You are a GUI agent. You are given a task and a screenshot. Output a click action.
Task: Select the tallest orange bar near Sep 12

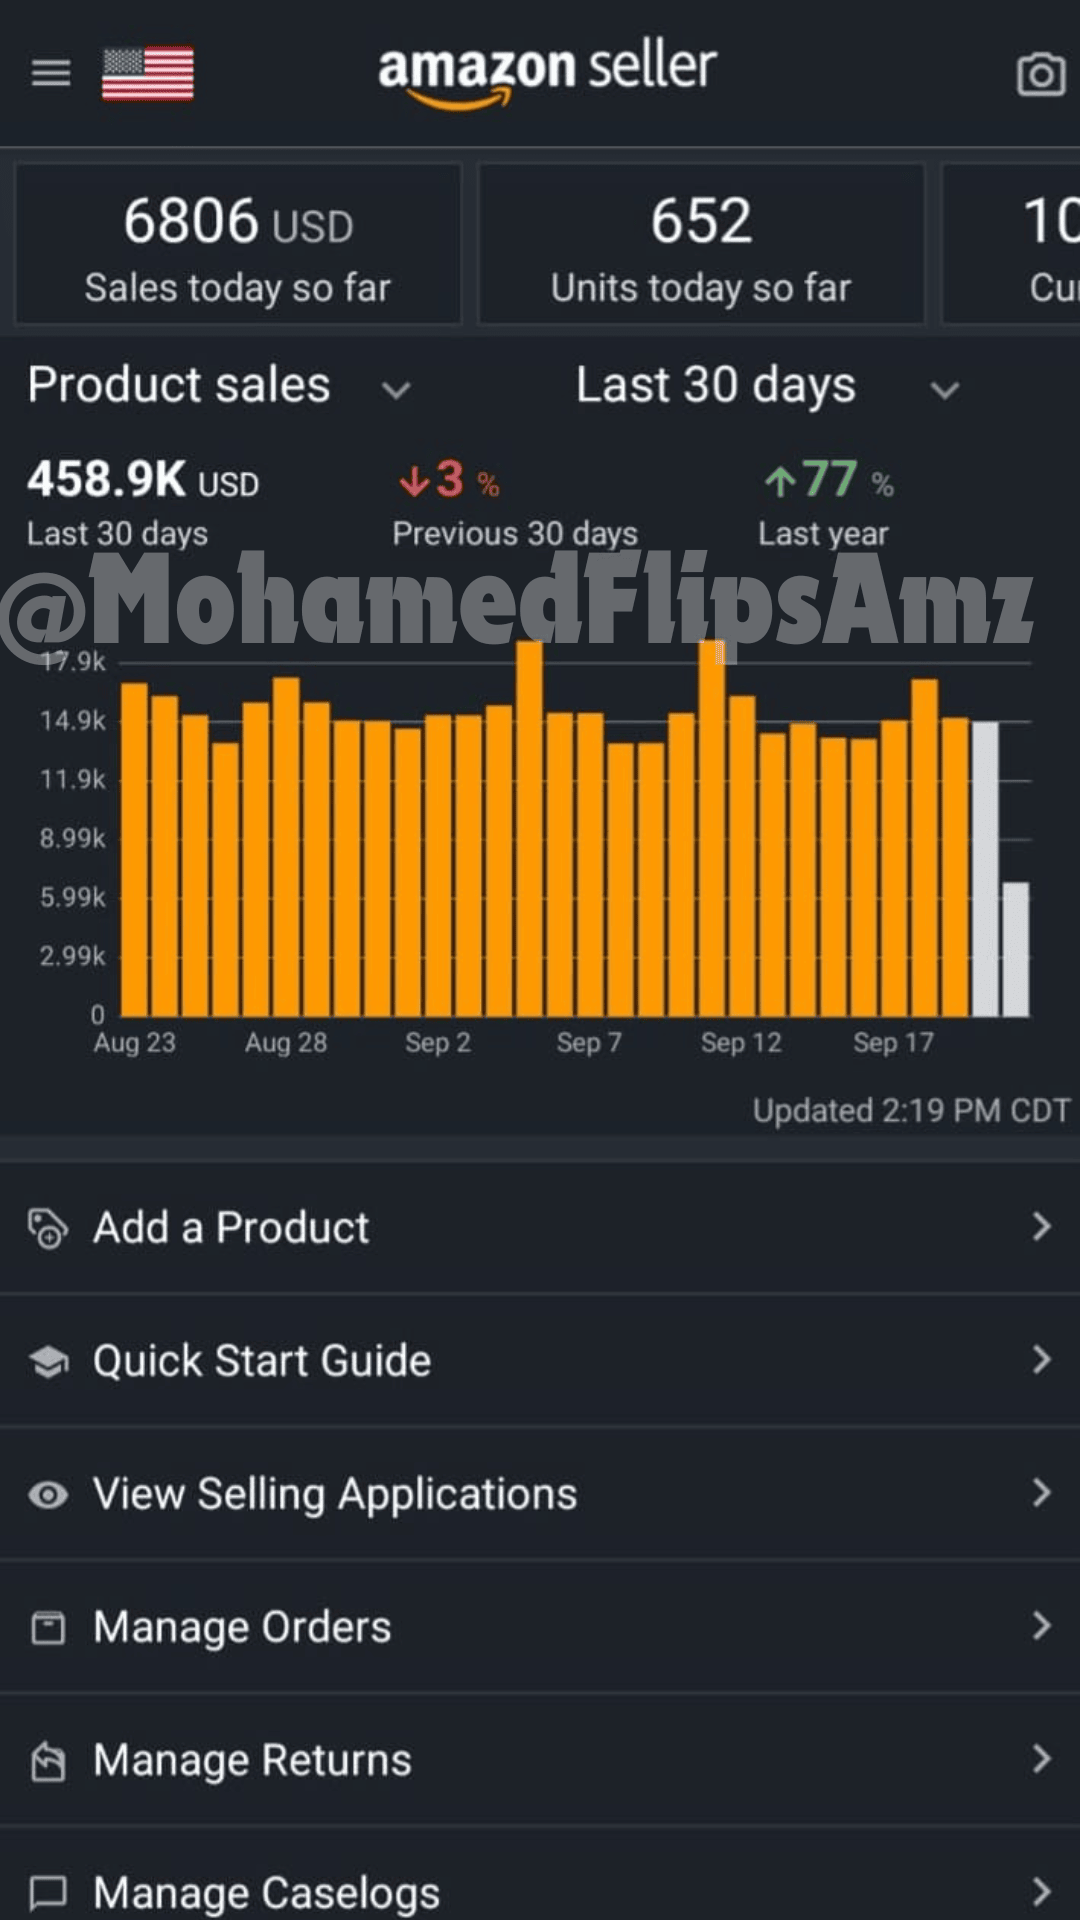click(x=712, y=829)
